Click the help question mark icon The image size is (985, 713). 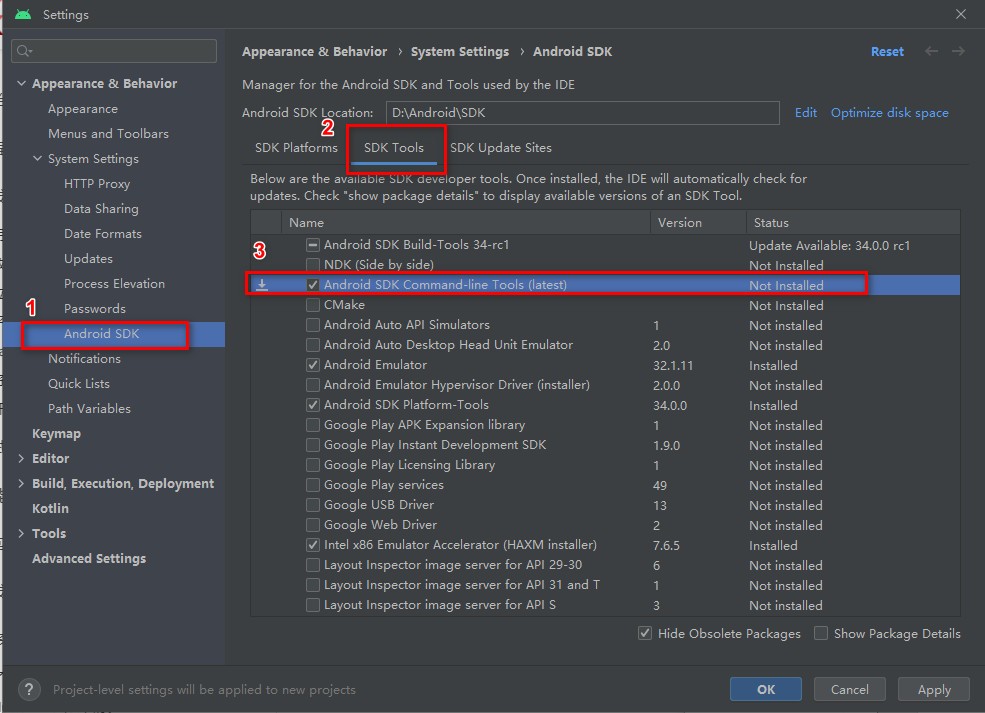[30, 689]
